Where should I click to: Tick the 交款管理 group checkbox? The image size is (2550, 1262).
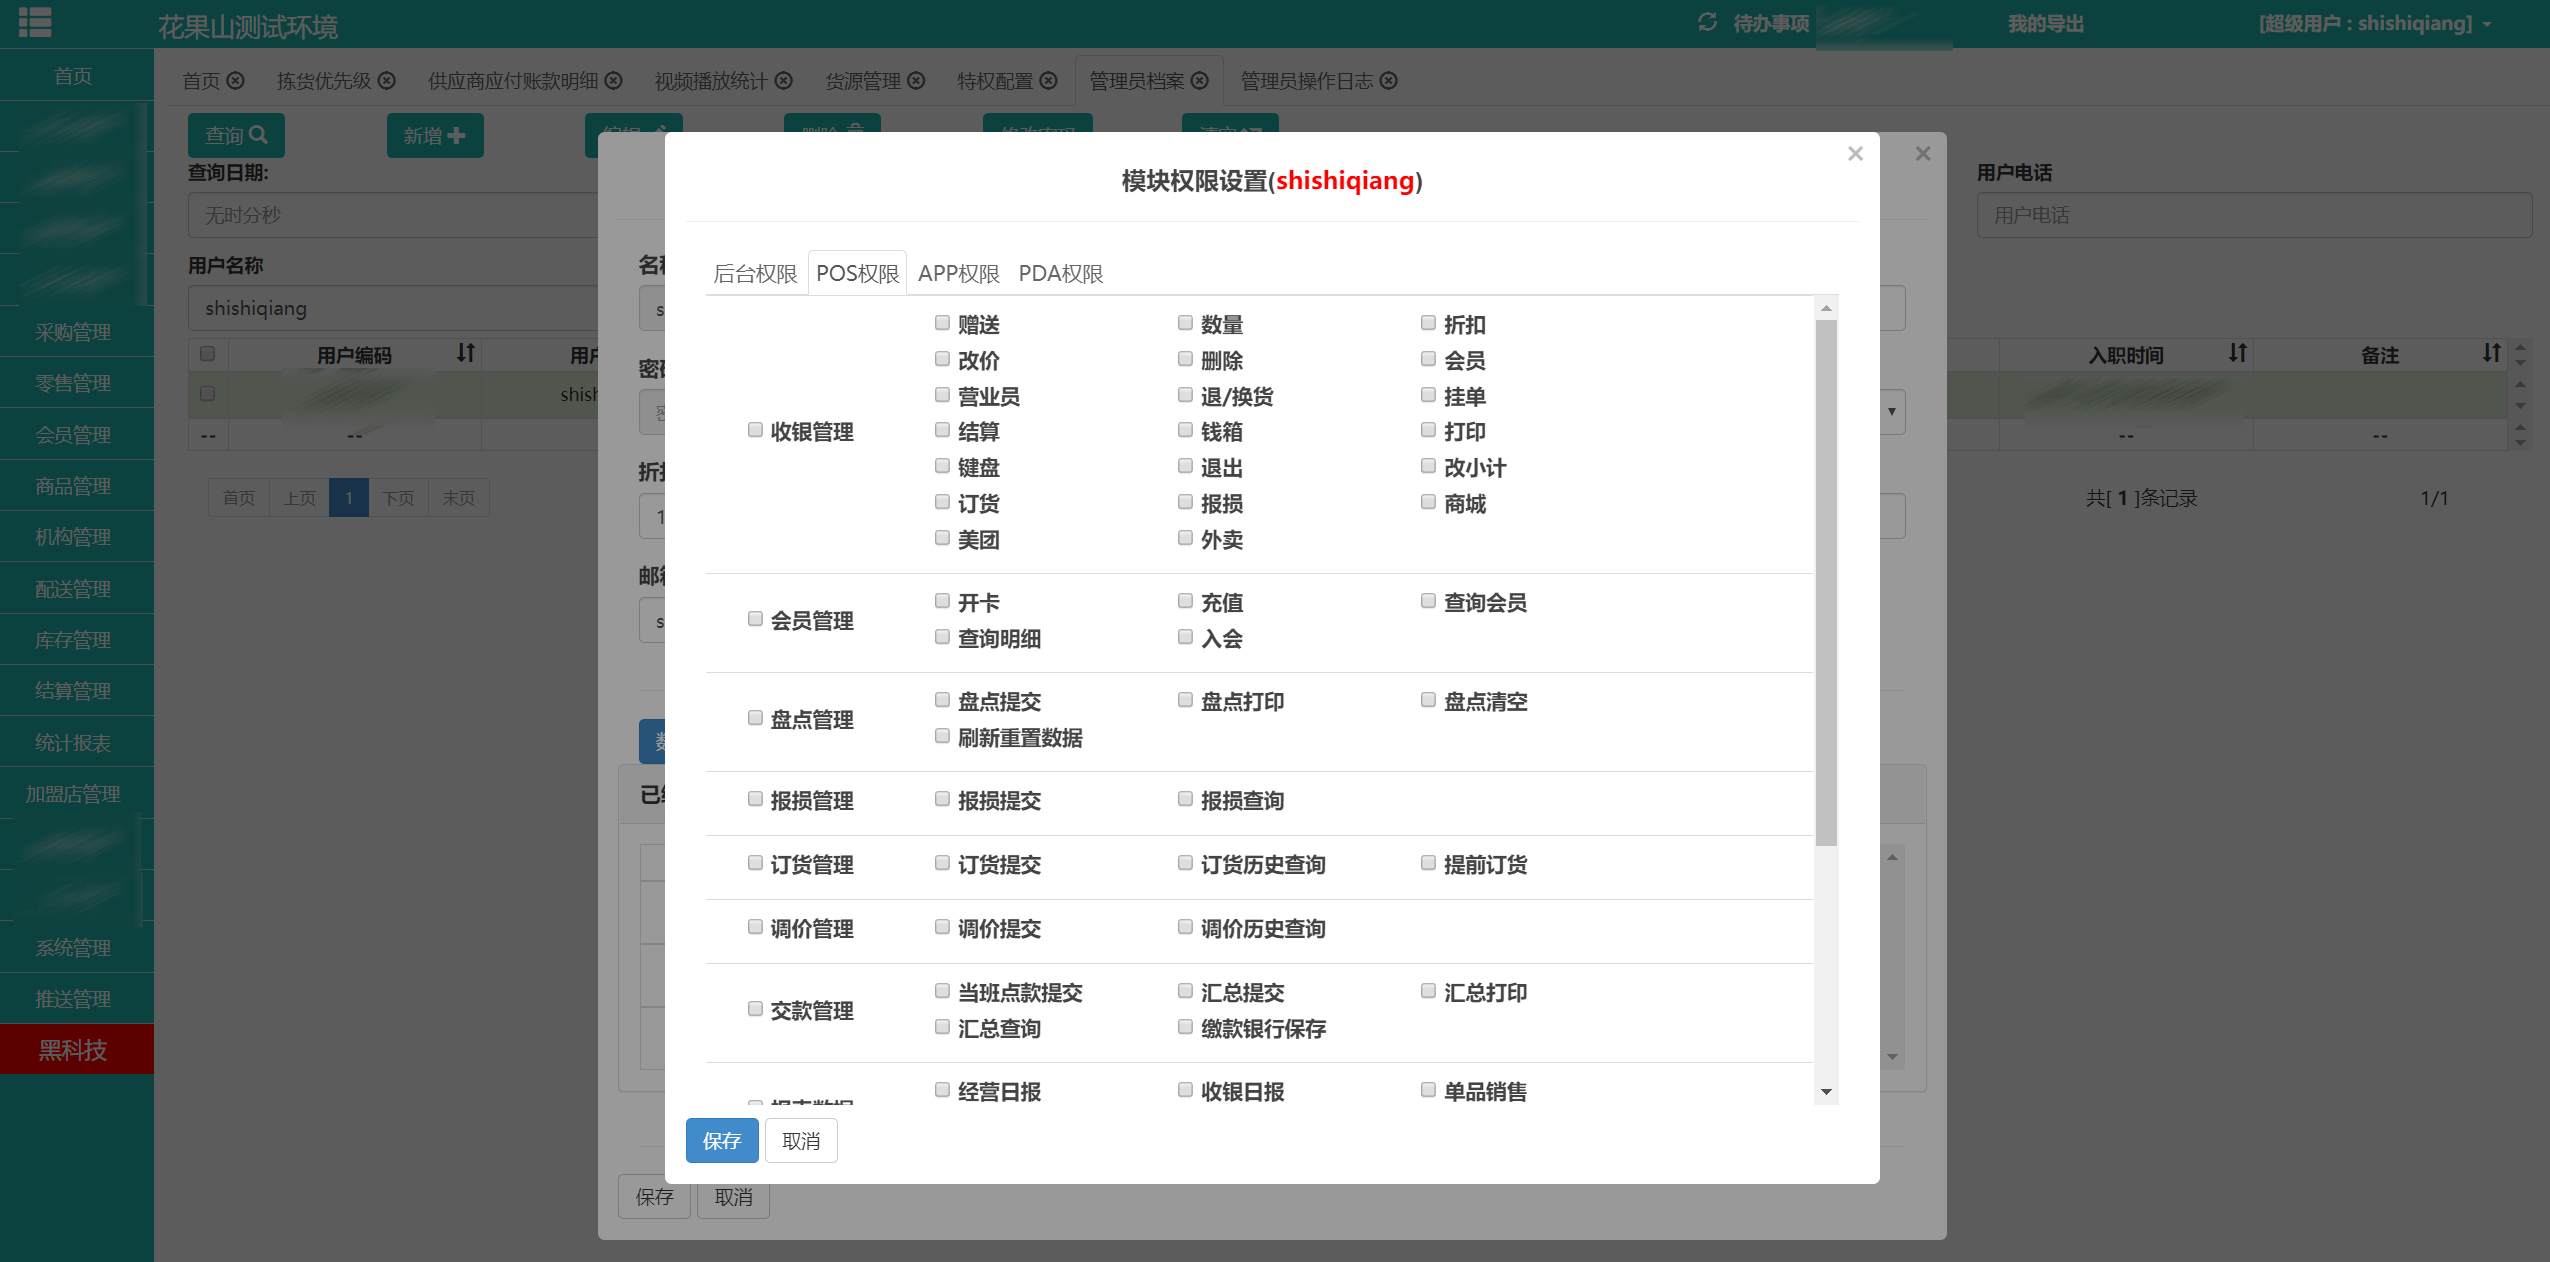[755, 1009]
